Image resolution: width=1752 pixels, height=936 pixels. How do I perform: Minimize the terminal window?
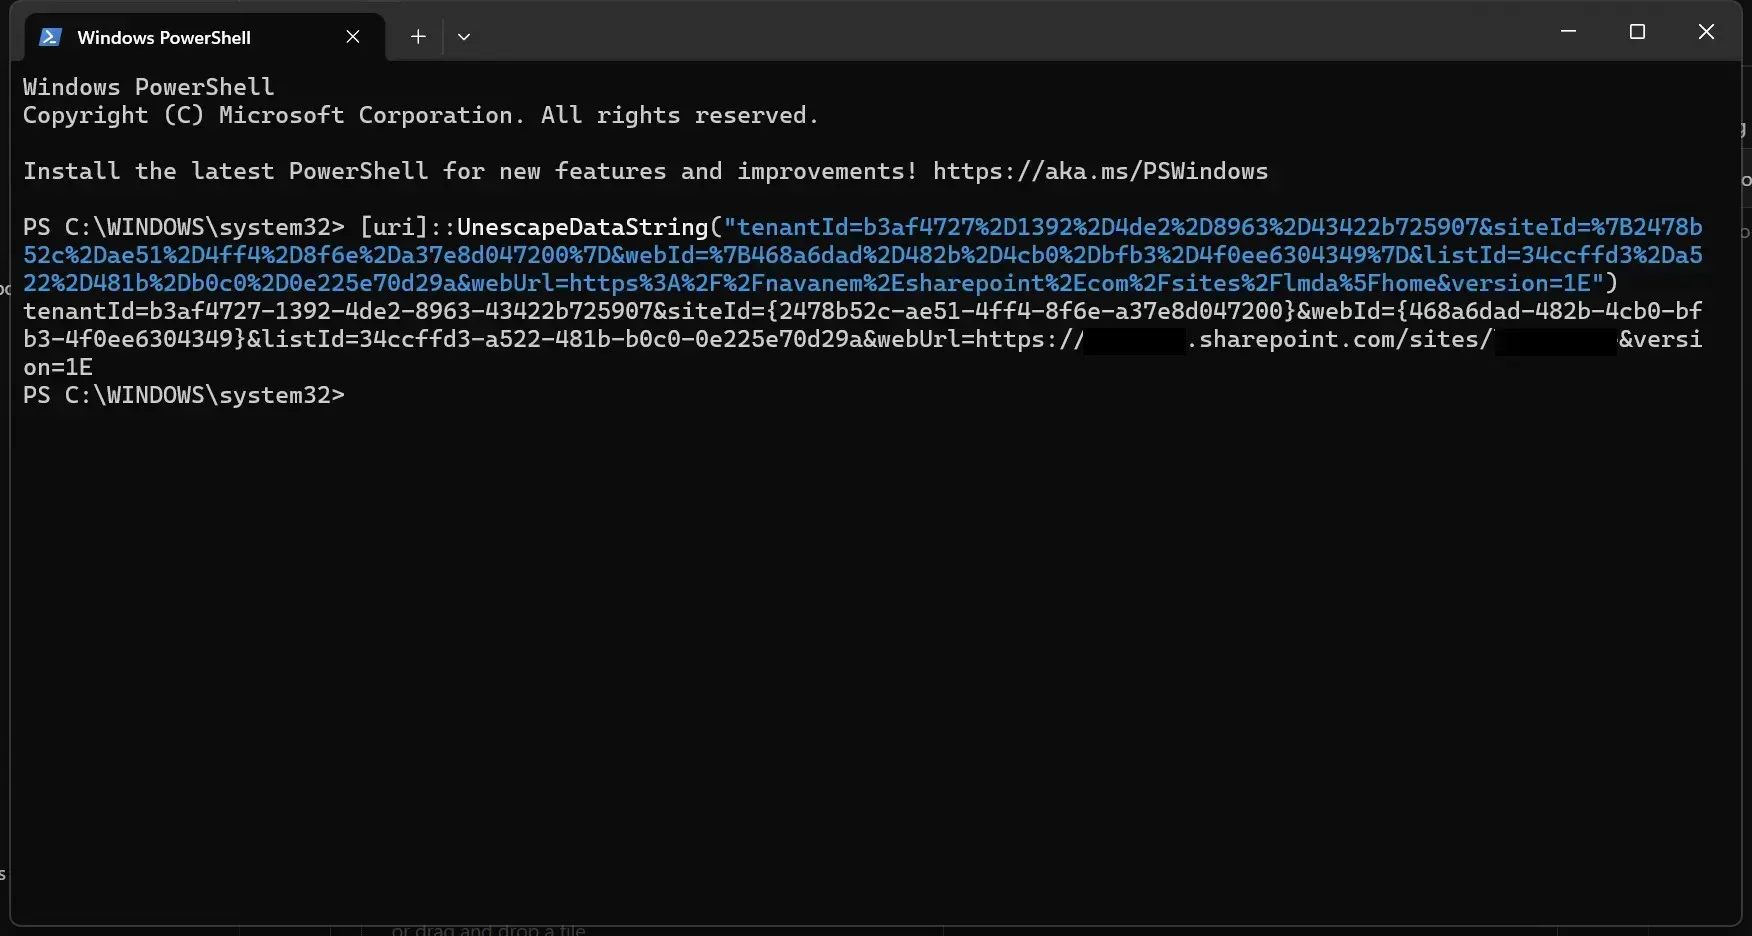pos(1568,32)
